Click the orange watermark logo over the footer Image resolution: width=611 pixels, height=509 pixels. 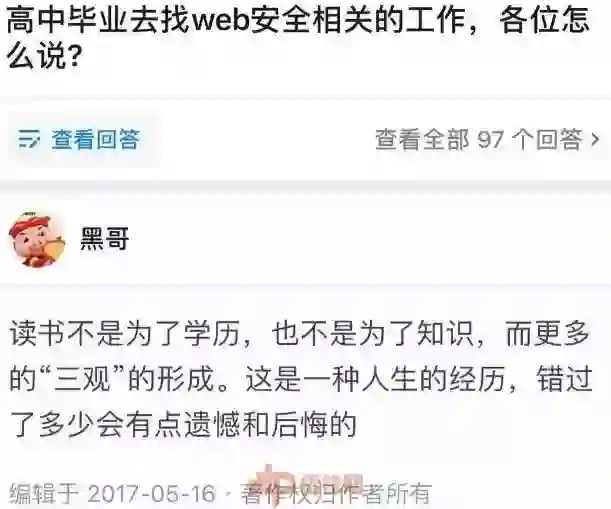[306, 482]
